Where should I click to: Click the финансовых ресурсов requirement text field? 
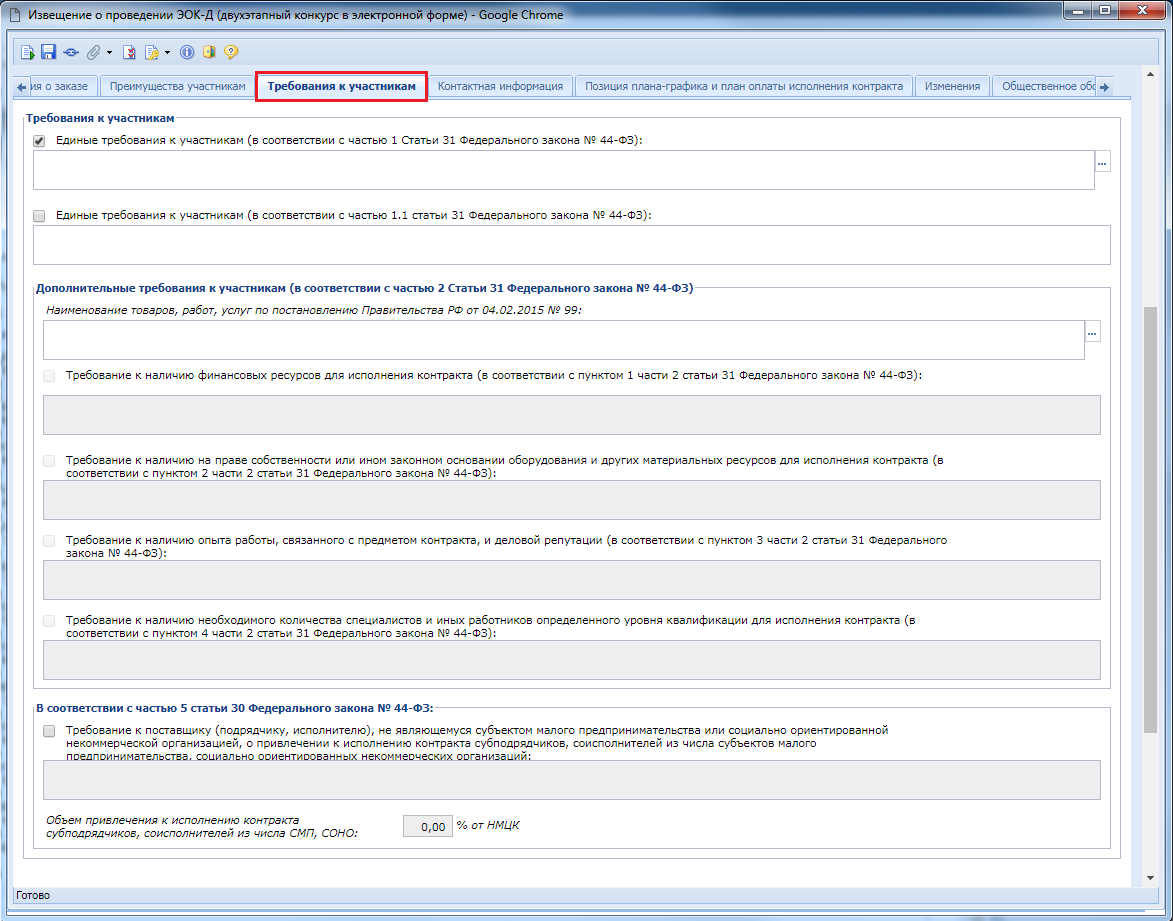[572, 414]
